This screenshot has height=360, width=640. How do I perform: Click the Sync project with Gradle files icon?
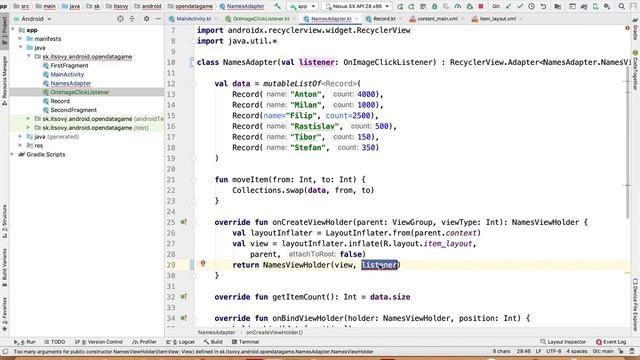584,6
